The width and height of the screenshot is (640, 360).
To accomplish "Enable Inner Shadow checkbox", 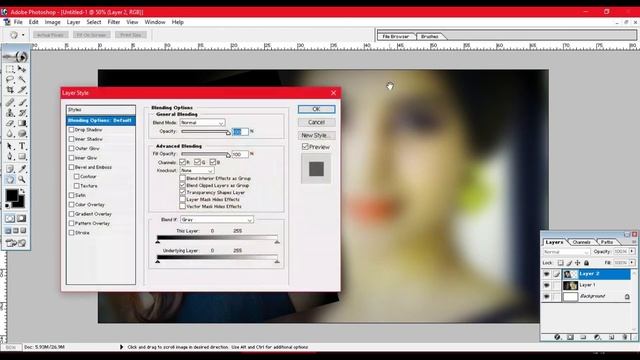I will click(71, 139).
